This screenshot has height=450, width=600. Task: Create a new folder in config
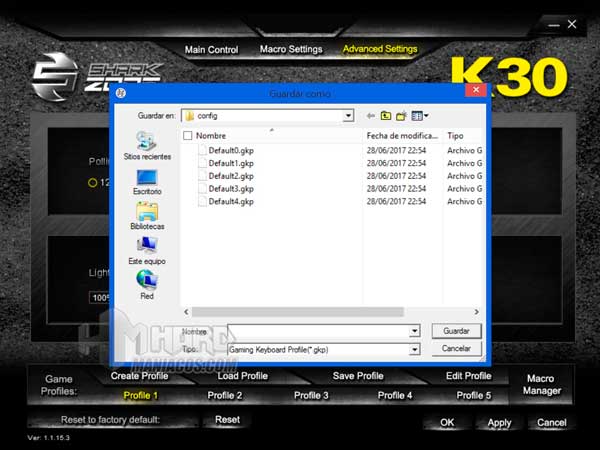coord(401,116)
